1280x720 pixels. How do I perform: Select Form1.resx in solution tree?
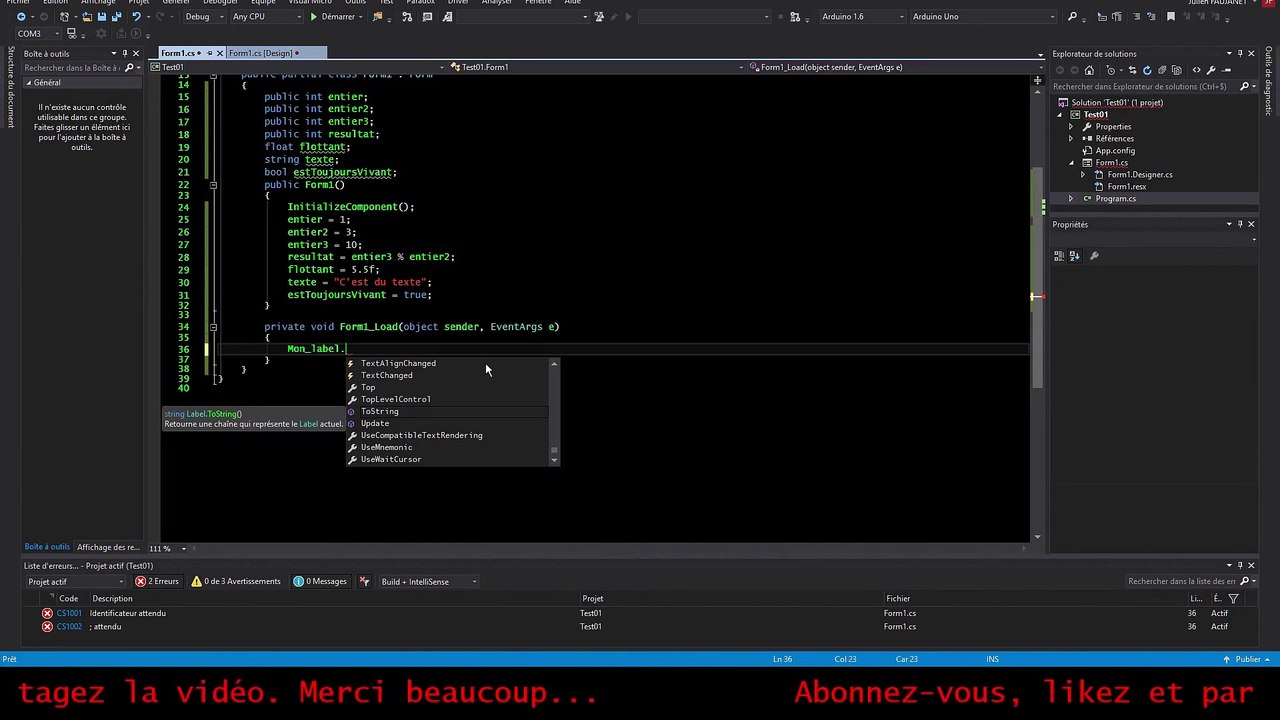pyautogui.click(x=1126, y=187)
